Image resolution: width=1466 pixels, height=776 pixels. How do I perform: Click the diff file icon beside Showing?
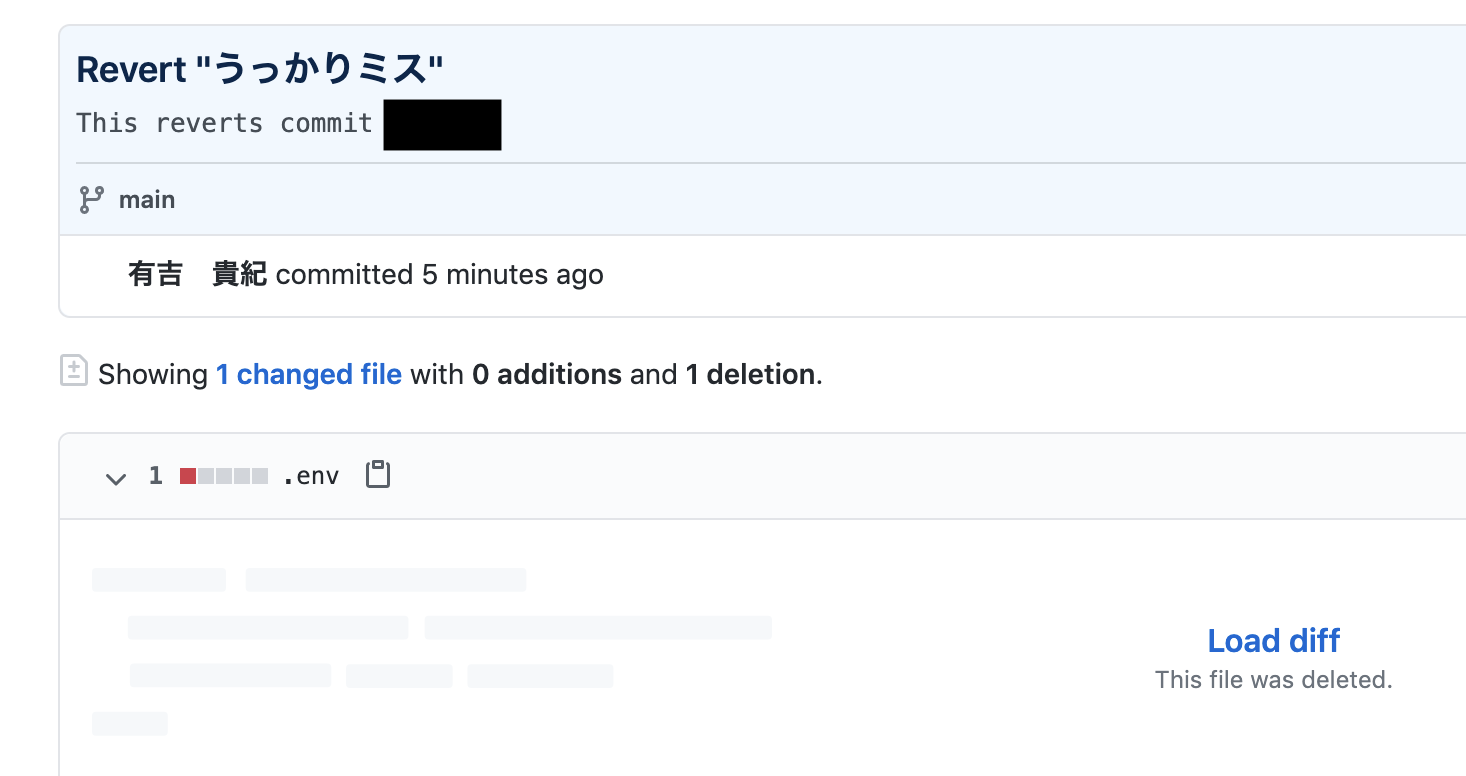pyautogui.click(x=74, y=371)
